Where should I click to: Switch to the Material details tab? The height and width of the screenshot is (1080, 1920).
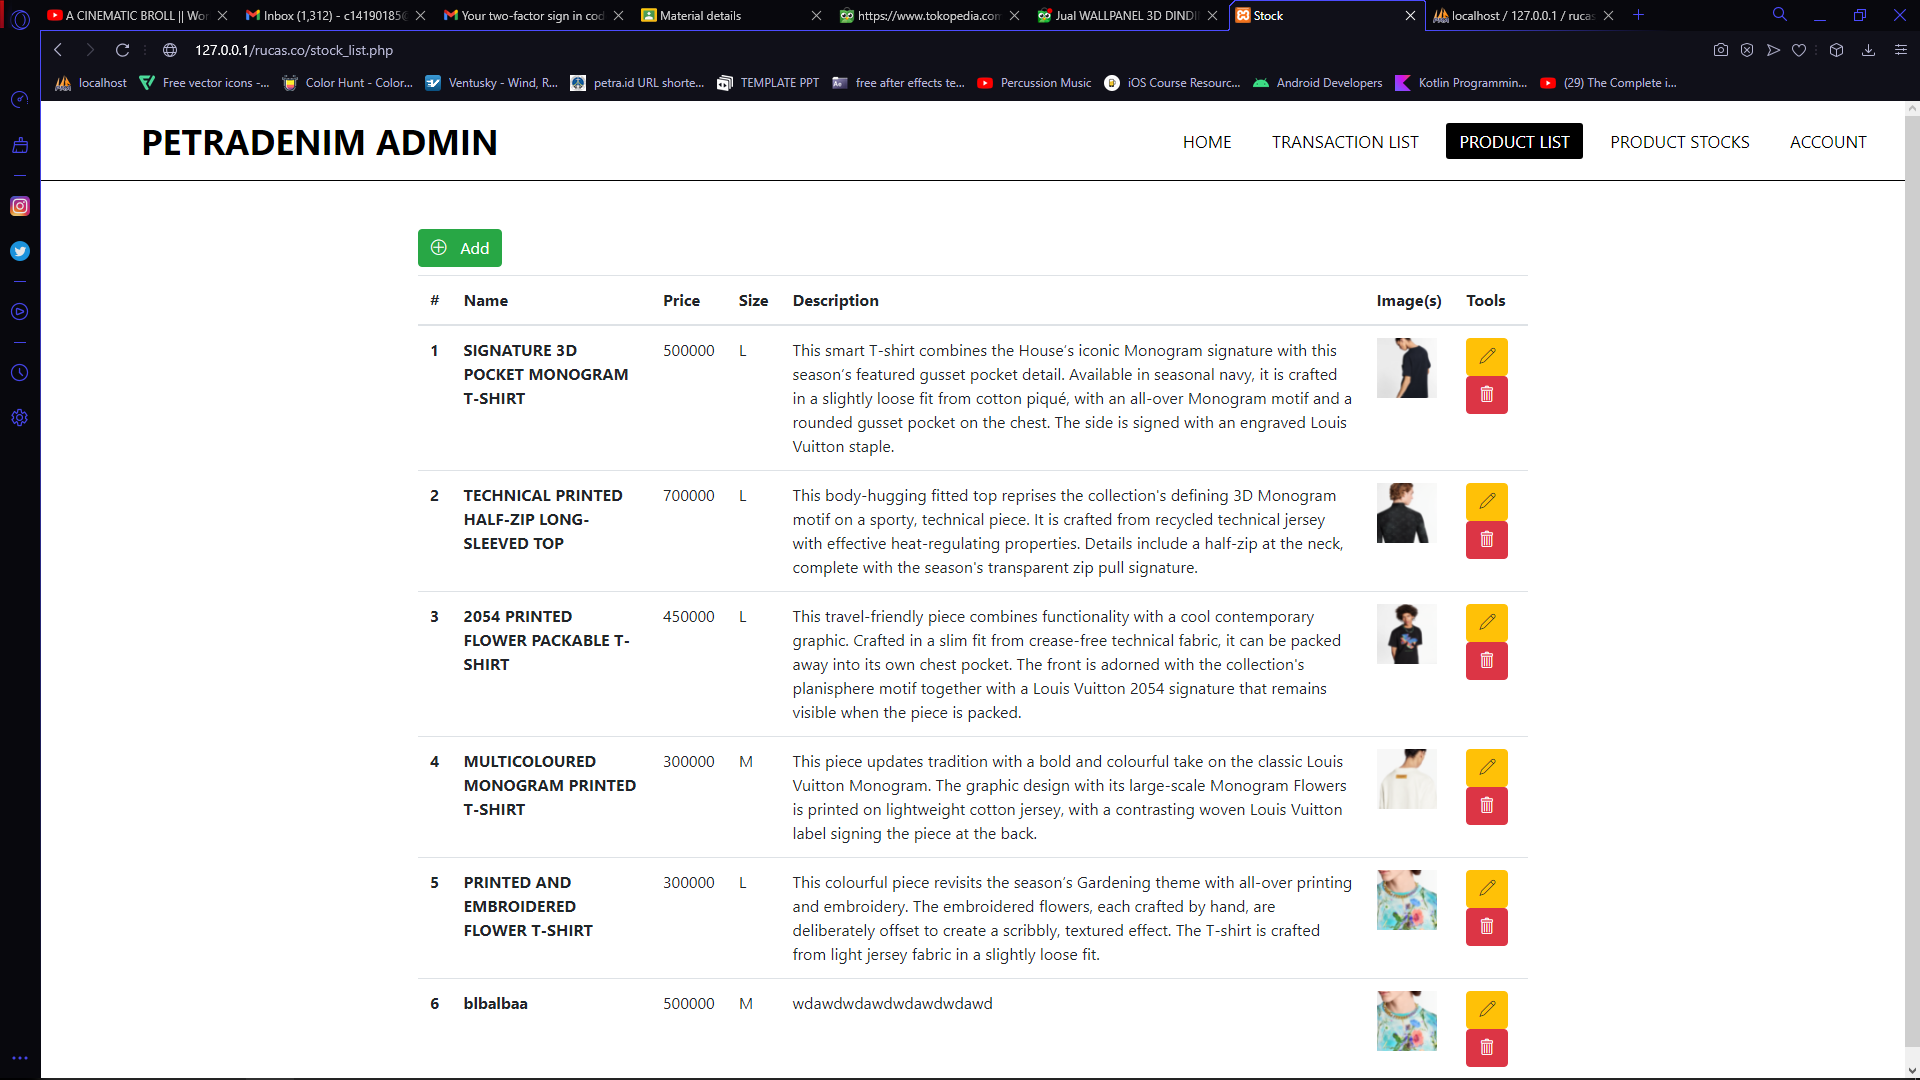[698, 15]
